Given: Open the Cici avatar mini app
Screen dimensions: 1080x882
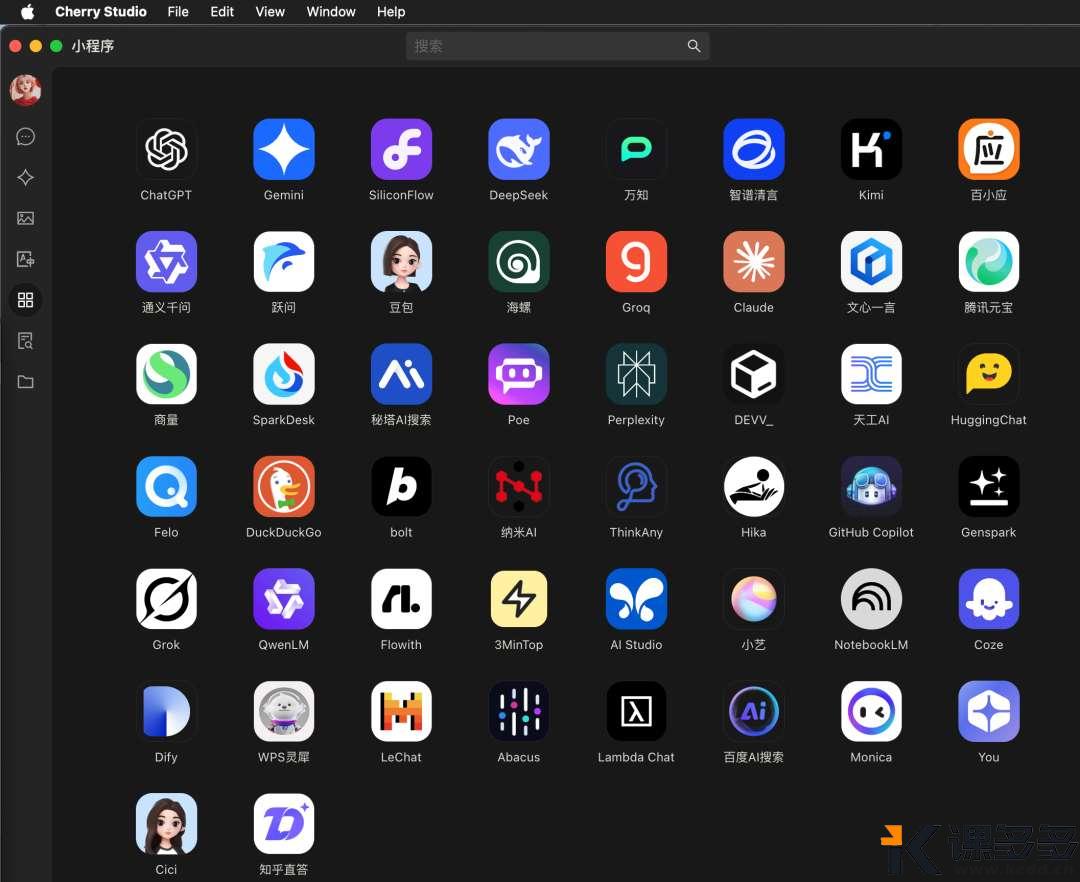Looking at the screenshot, I should click(166, 823).
